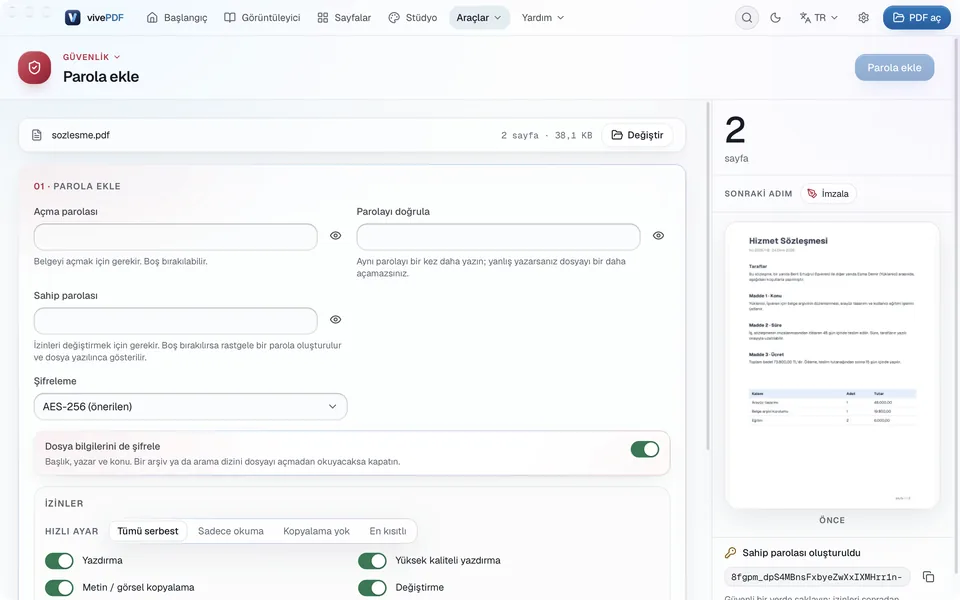This screenshot has height=600, width=960.
Task: Click the generated owner password text
Action: (817, 577)
